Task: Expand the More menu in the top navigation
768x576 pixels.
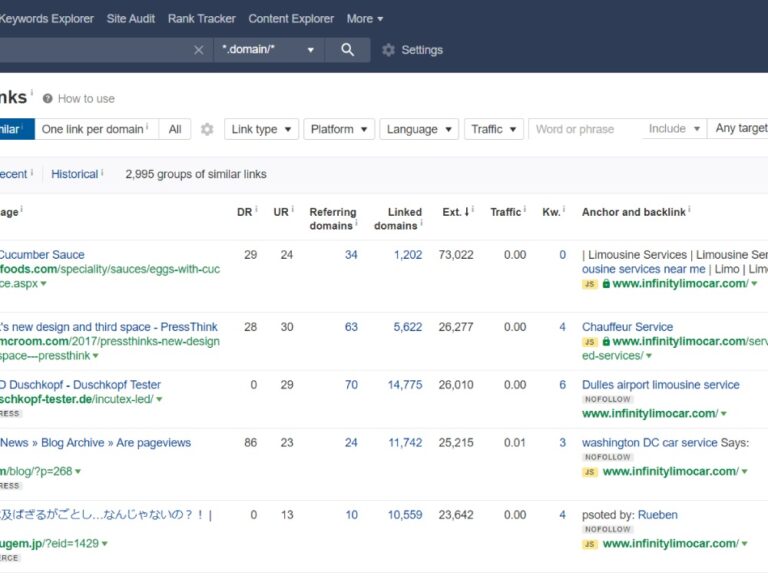Action: pos(365,19)
